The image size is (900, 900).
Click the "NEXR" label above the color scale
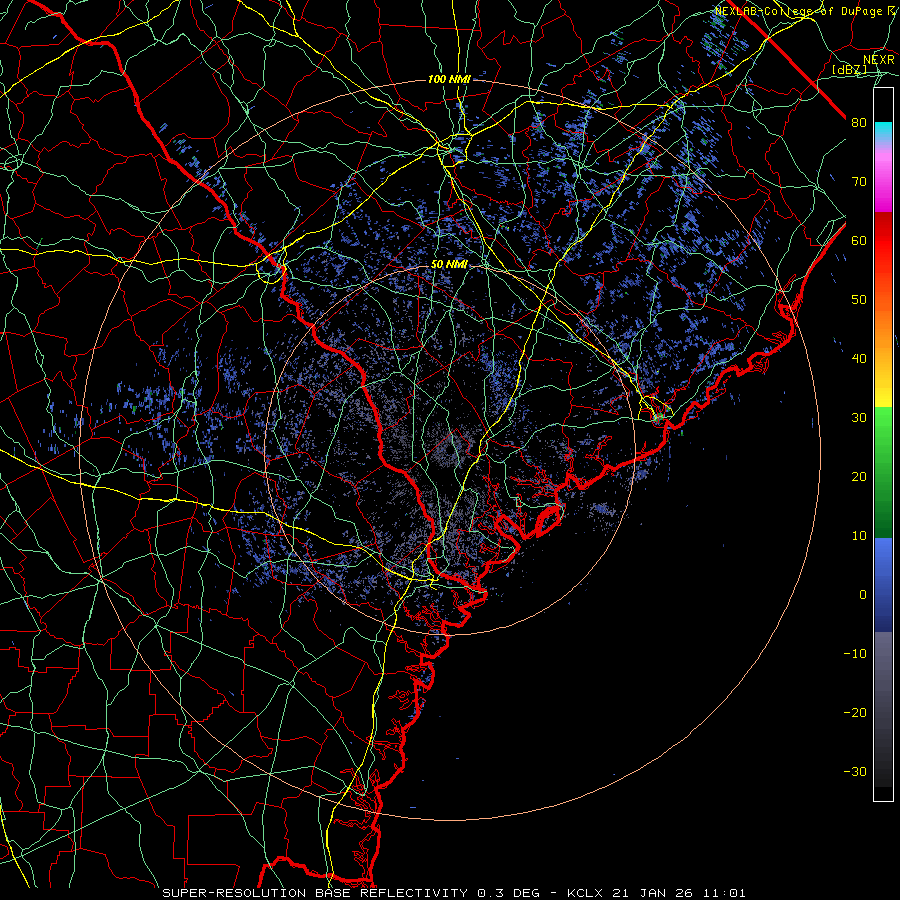pyautogui.click(x=879, y=60)
